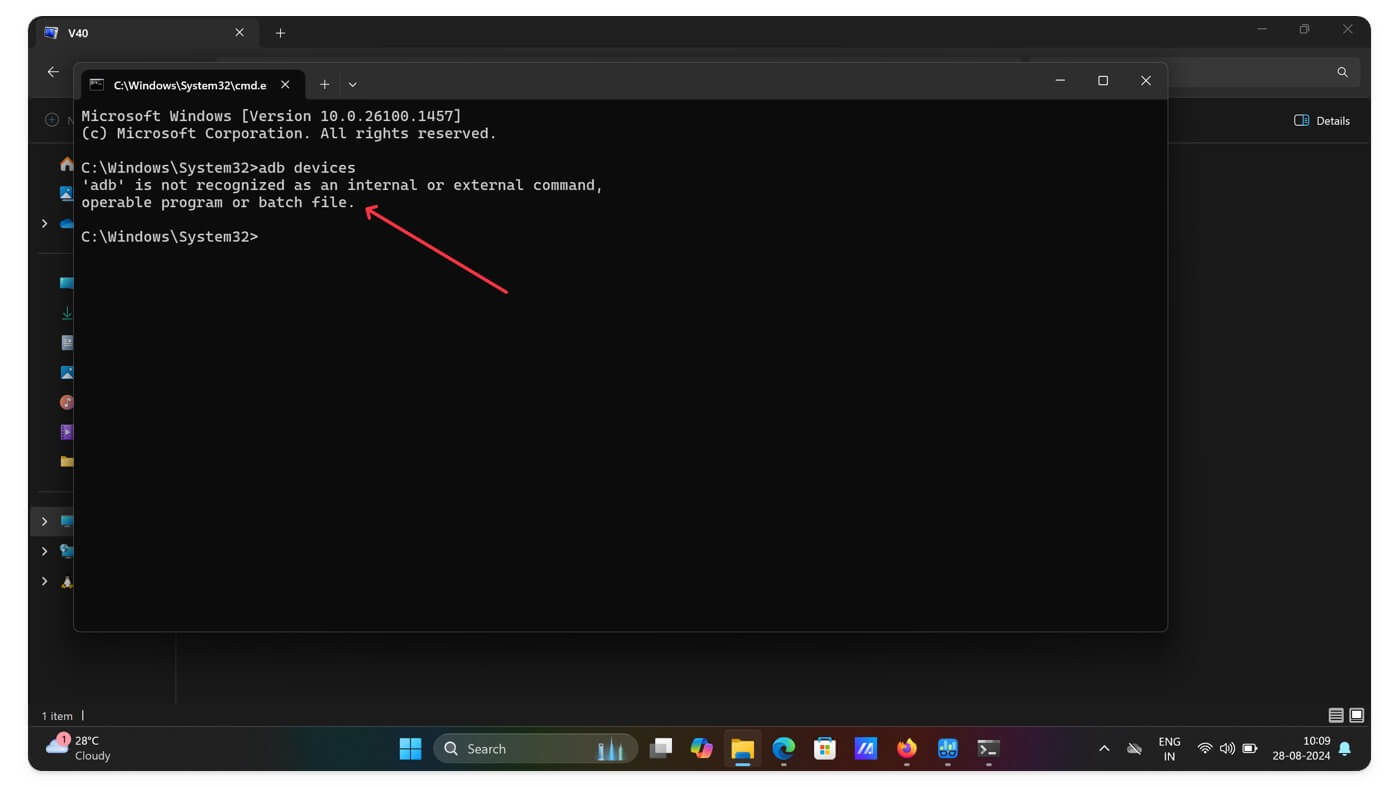Open File Explorer from the taskbar

742,748
